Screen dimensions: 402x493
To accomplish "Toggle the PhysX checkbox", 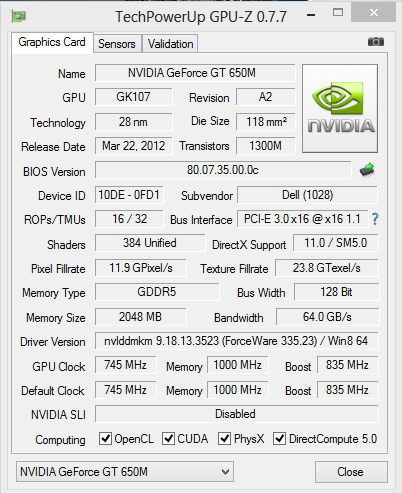I will [x=224, y=438].
